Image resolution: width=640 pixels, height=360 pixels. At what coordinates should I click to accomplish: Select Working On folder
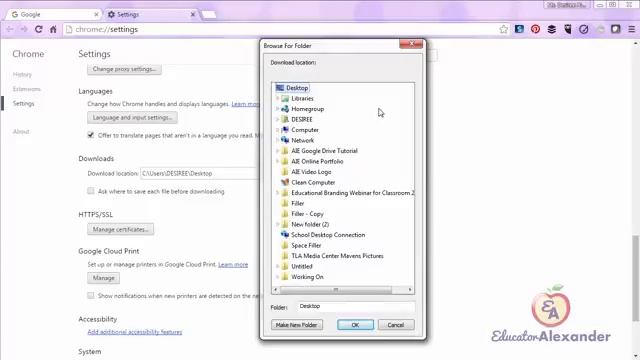coord(307,277)
